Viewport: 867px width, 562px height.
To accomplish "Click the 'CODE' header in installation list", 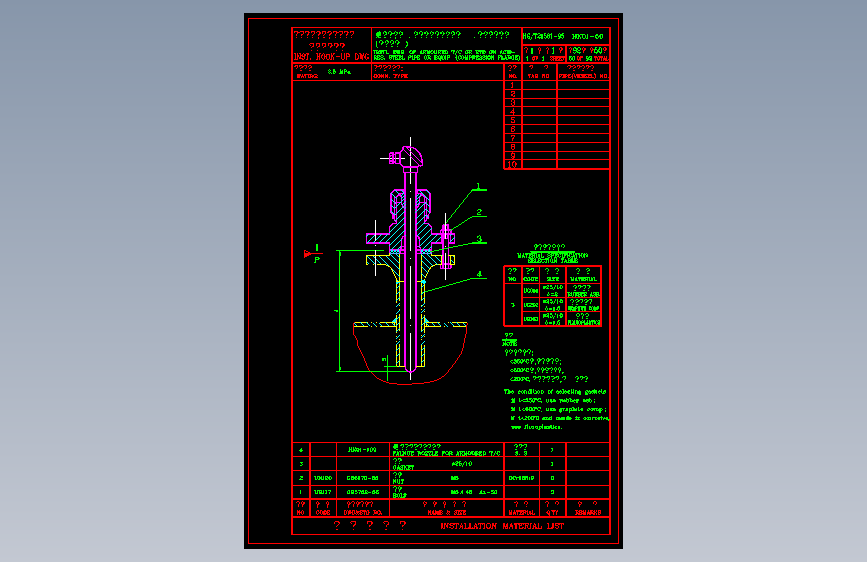I will point(323,513).
